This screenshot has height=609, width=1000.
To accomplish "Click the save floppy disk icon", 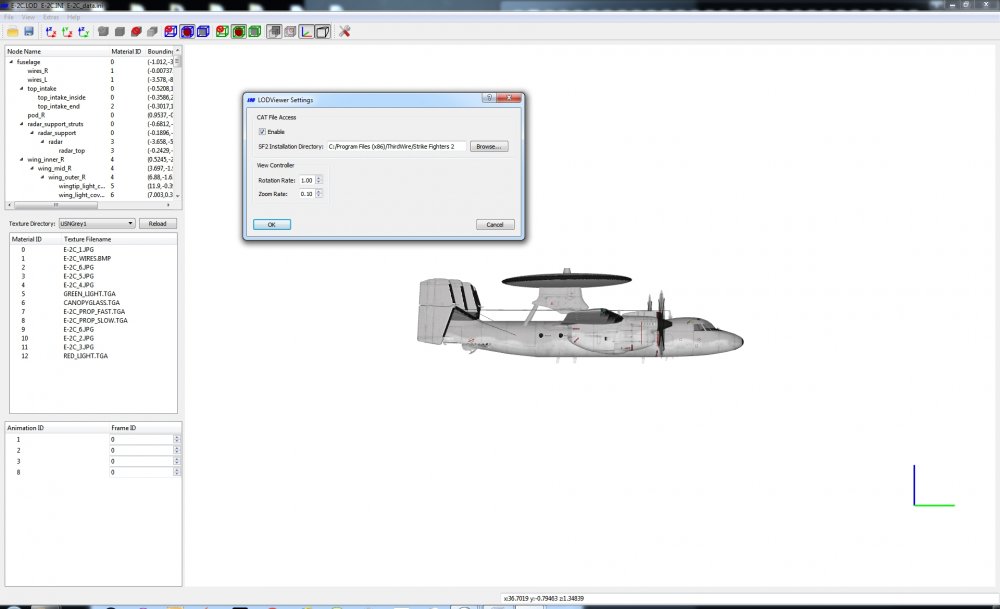I will [x=29, y=31].
